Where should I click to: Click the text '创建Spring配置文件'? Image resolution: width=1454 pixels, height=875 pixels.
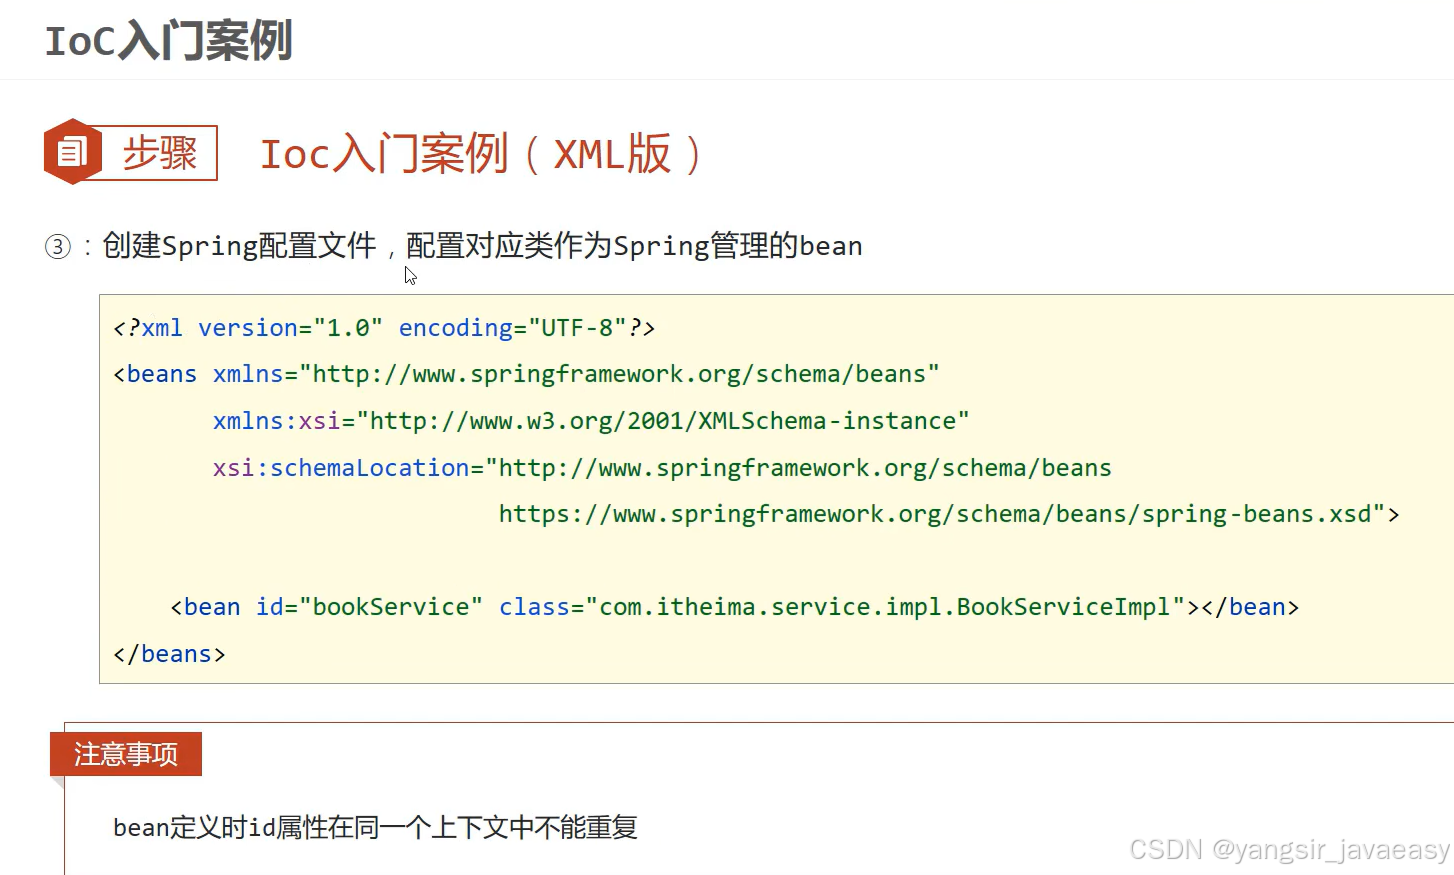[x=239, y=246]
